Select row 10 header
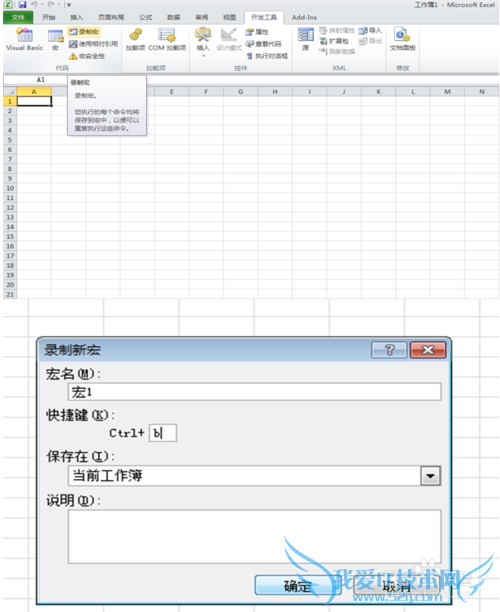The height and width of the screenshot is (612, 500). (10, 188)
